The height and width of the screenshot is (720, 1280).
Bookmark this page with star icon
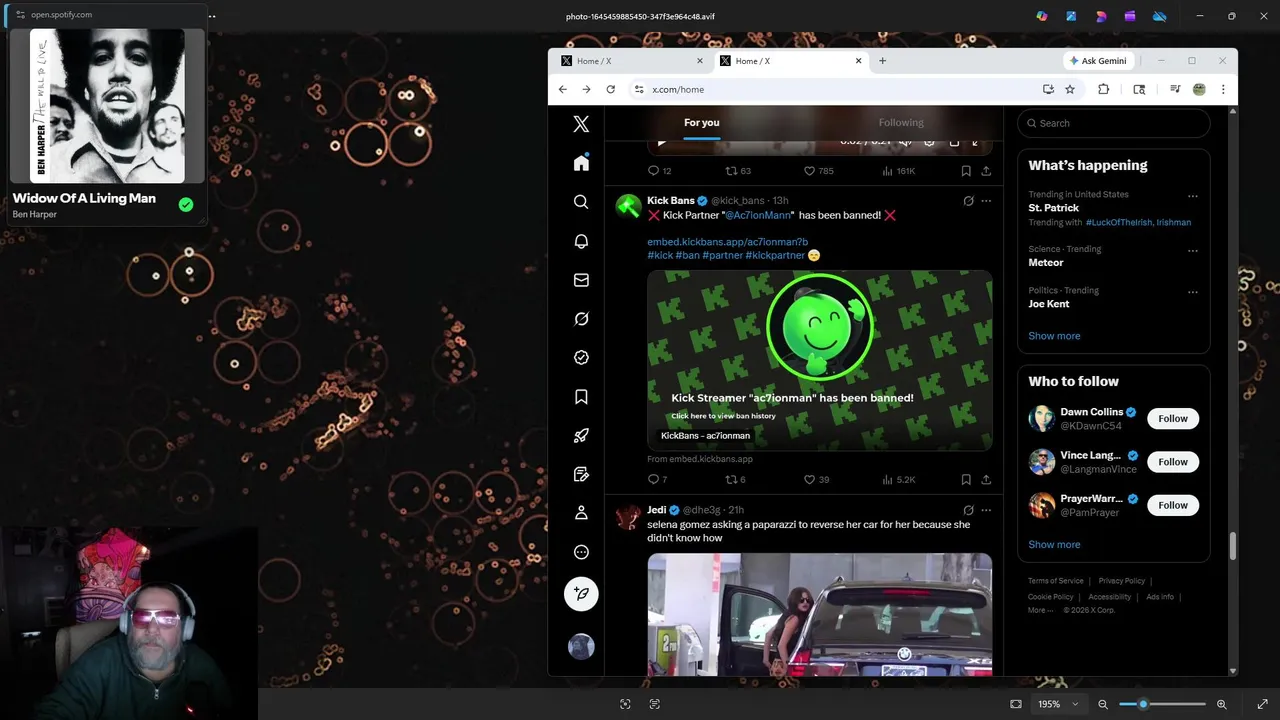click(1070, 89)
